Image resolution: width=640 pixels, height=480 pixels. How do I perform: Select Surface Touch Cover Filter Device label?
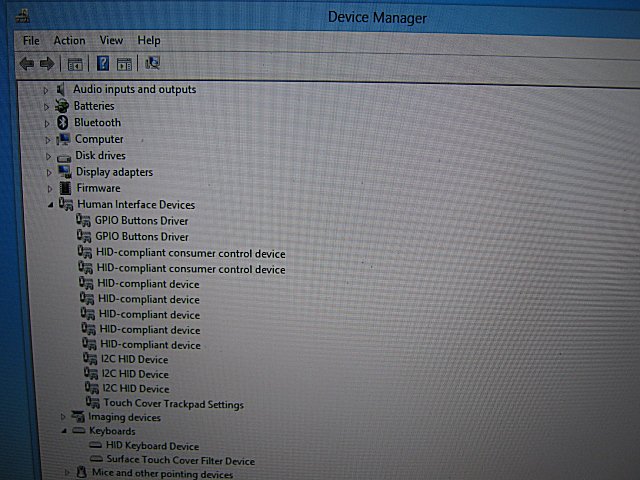point(180,460)
